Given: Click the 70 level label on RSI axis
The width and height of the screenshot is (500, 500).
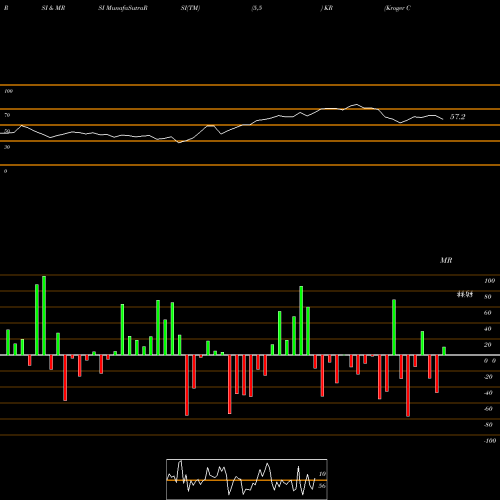Looking at the screenshot, I should click(7, 115).
